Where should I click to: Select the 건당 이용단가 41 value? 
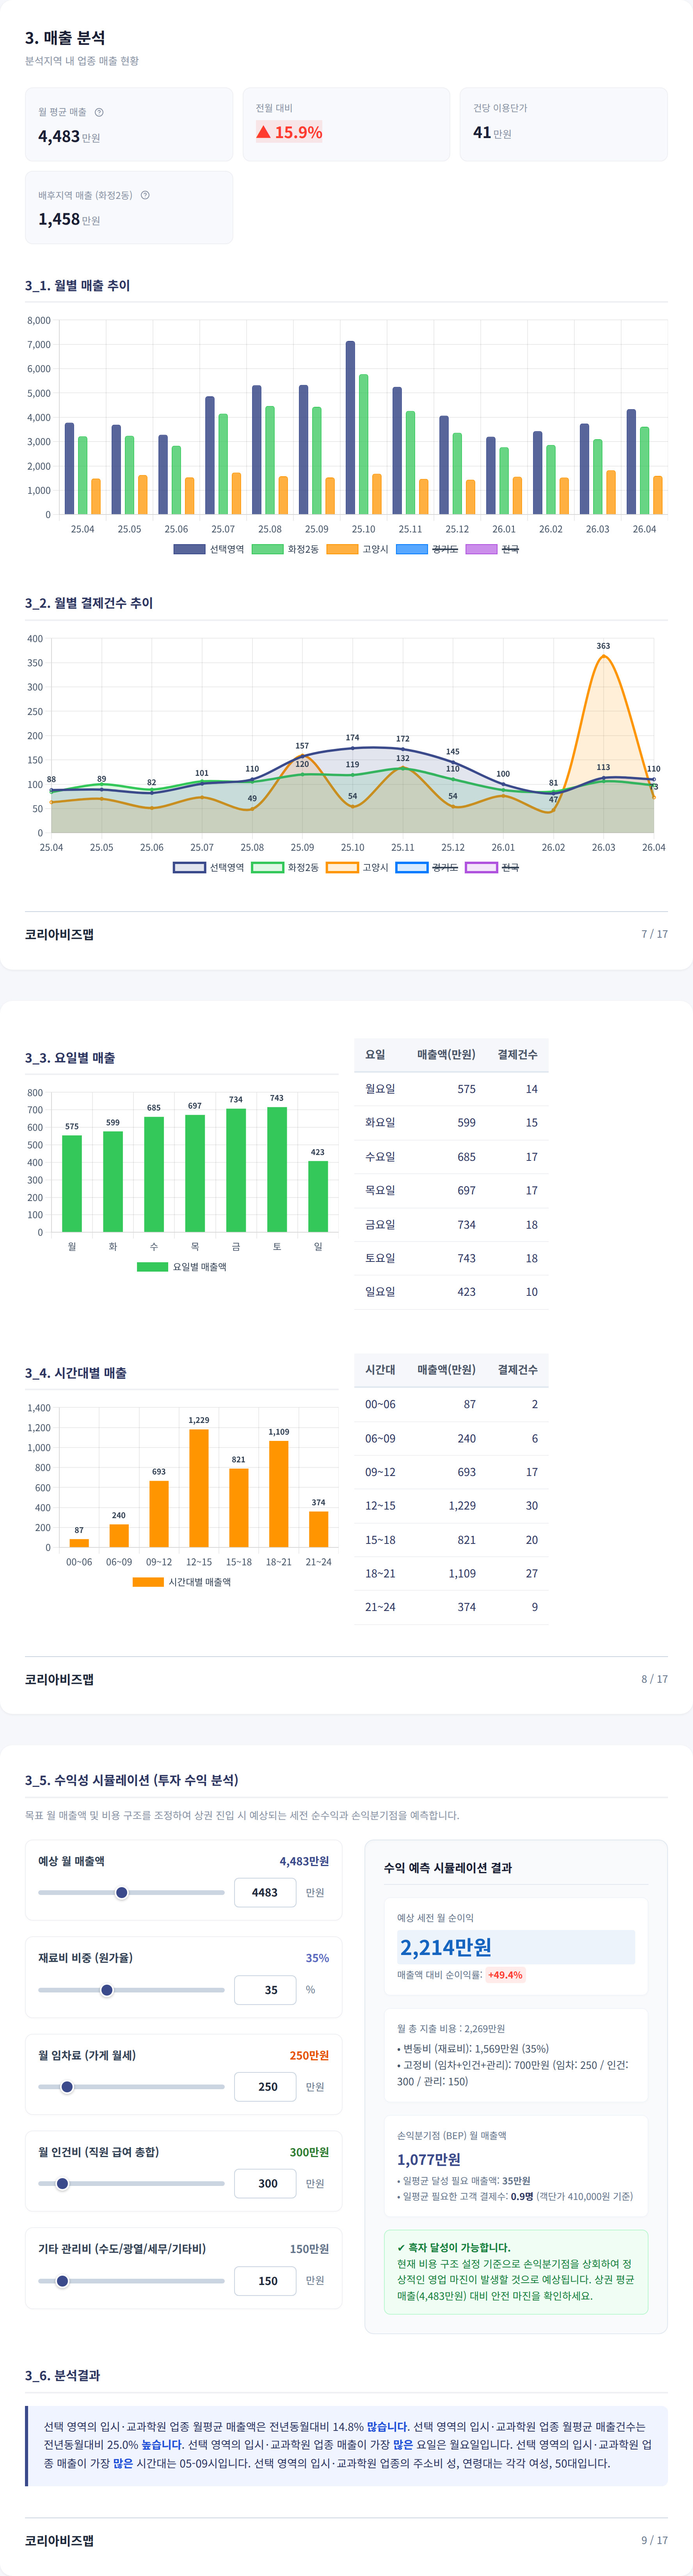click(x=482, y=132)
